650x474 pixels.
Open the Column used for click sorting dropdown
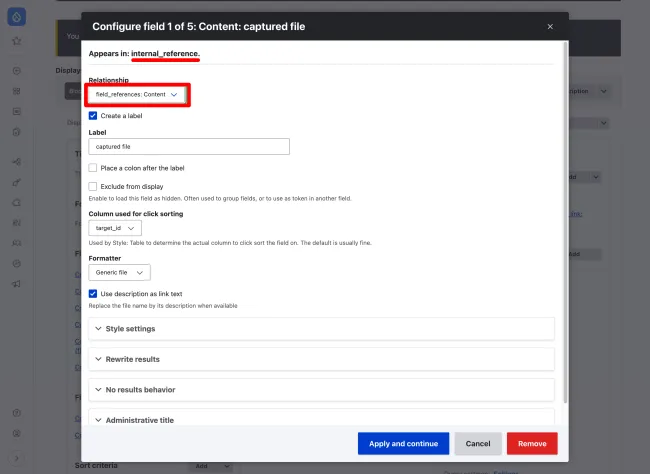coord(114,228)
